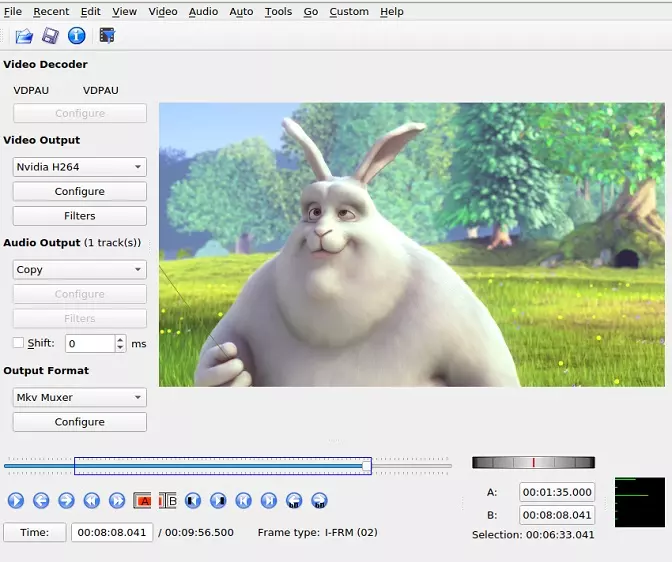This screenshot has height=562, width=672.
Task: Click the timeline slider handle
Action: (366, 466)
